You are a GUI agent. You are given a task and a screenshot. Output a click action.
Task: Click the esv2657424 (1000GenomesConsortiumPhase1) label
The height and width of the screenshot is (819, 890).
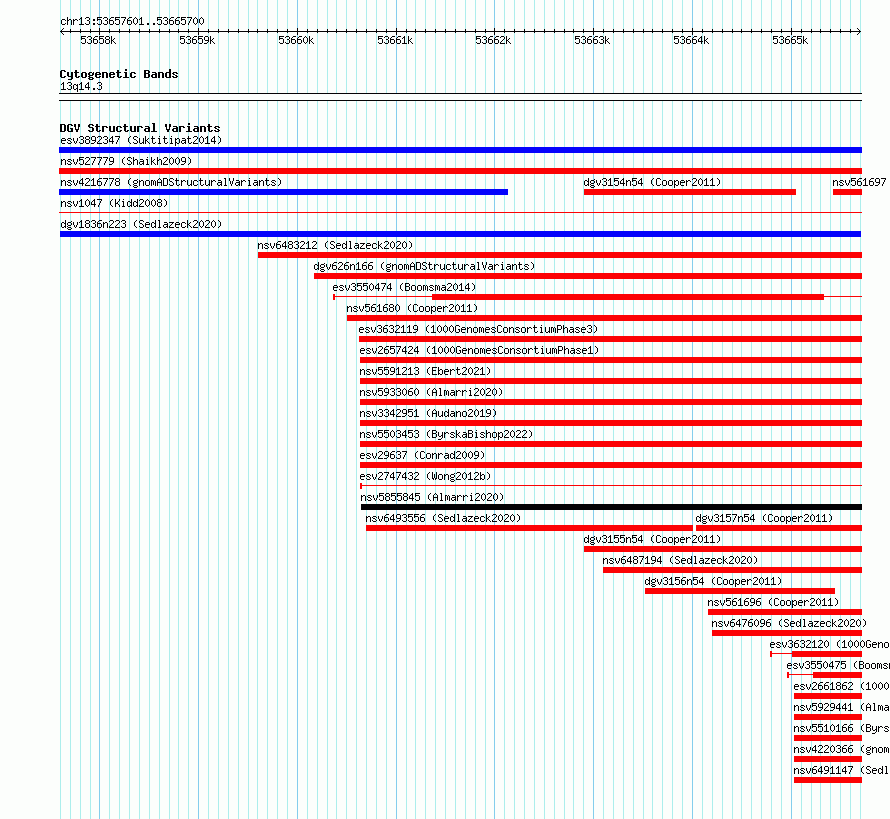(479, 350)
